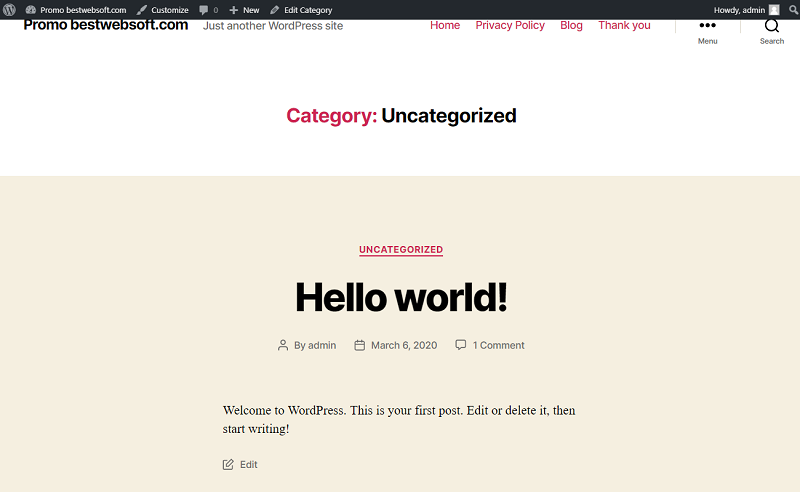Click the calendar date icon
800x492 pixels.
click(x=360, y=346)
